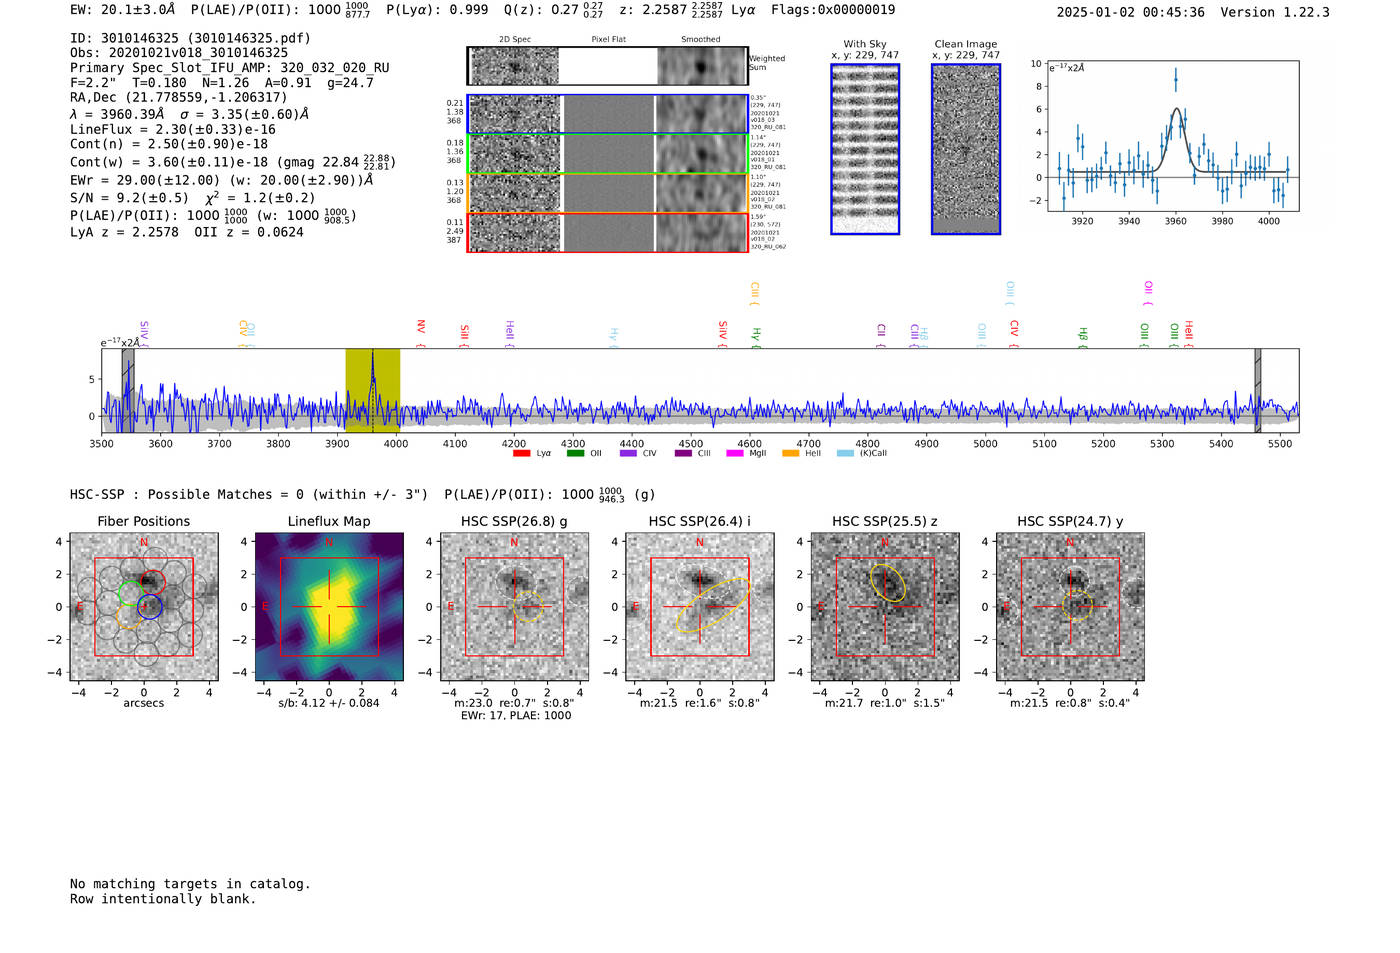Screen dimensions: 1400x953
Task: Click the Q(z): 0.27 header value
Action: click(554, 10)
